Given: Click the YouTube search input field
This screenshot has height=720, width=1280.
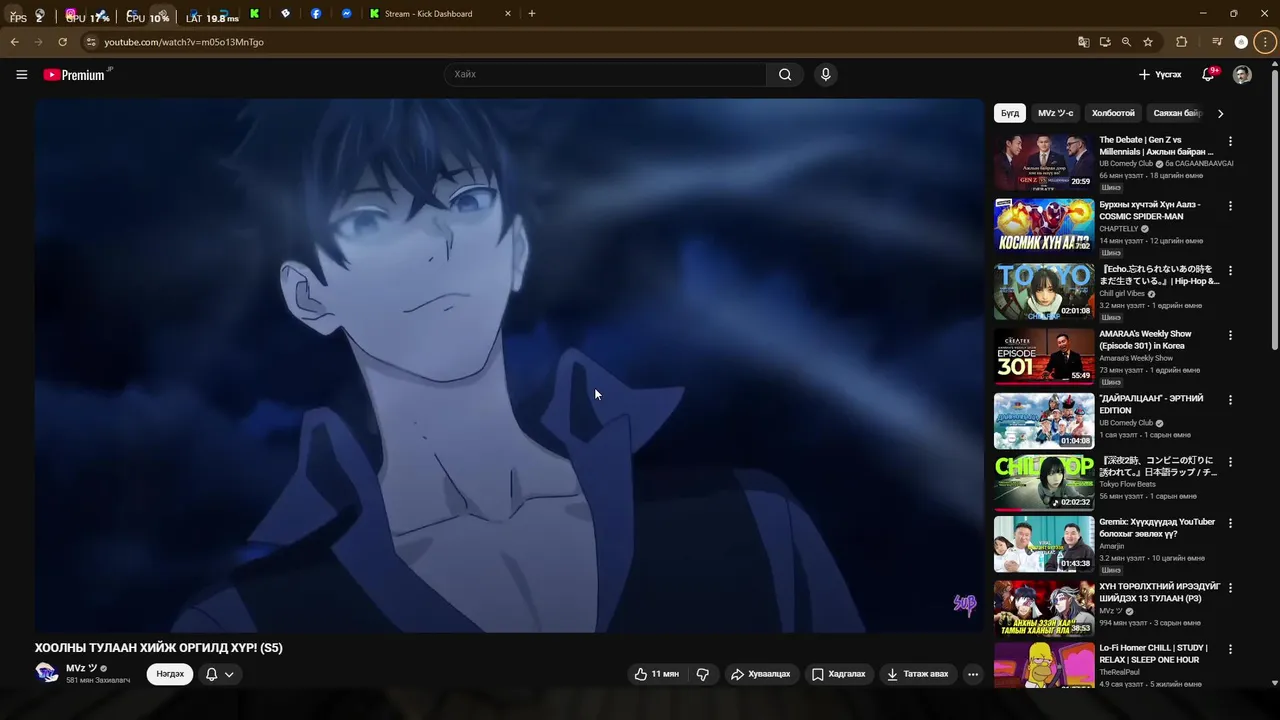Looking at the screenshot, I should click(605, 74).
